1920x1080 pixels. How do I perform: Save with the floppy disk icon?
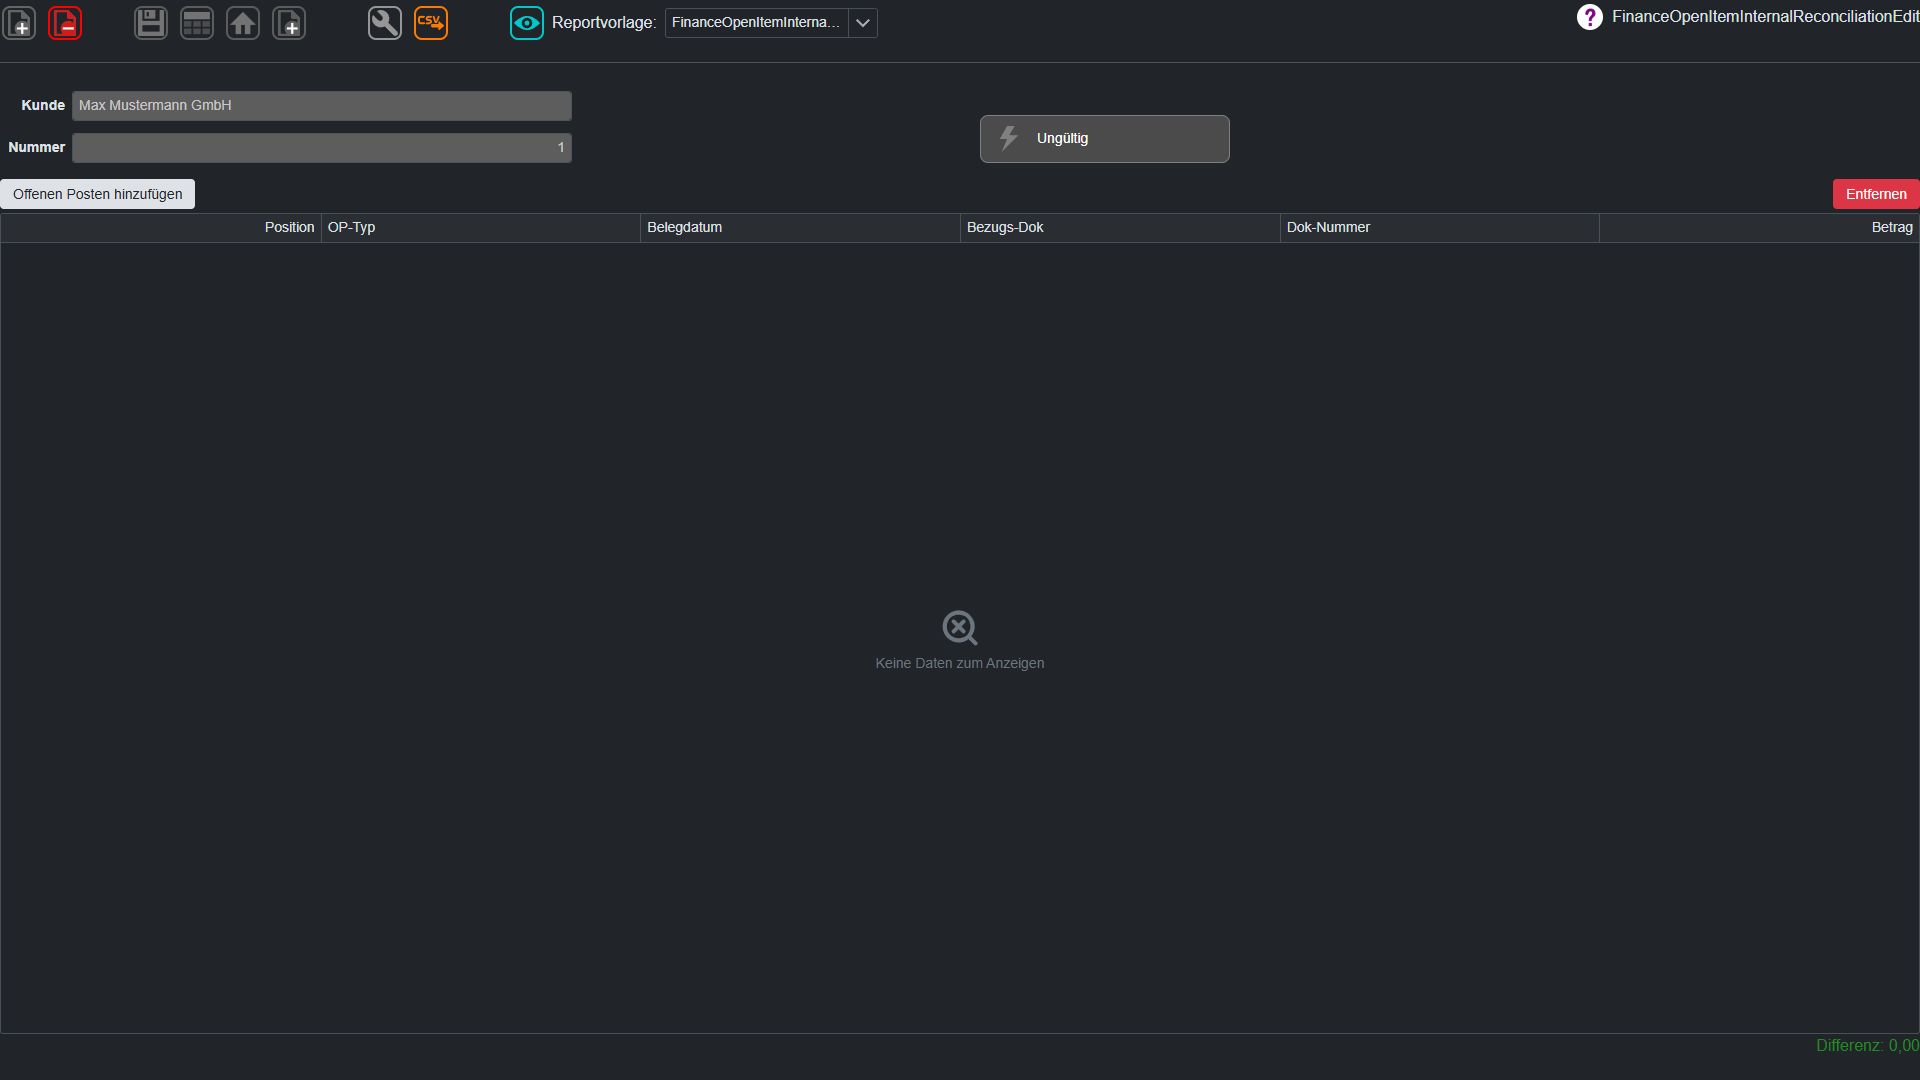click(151, 23)
